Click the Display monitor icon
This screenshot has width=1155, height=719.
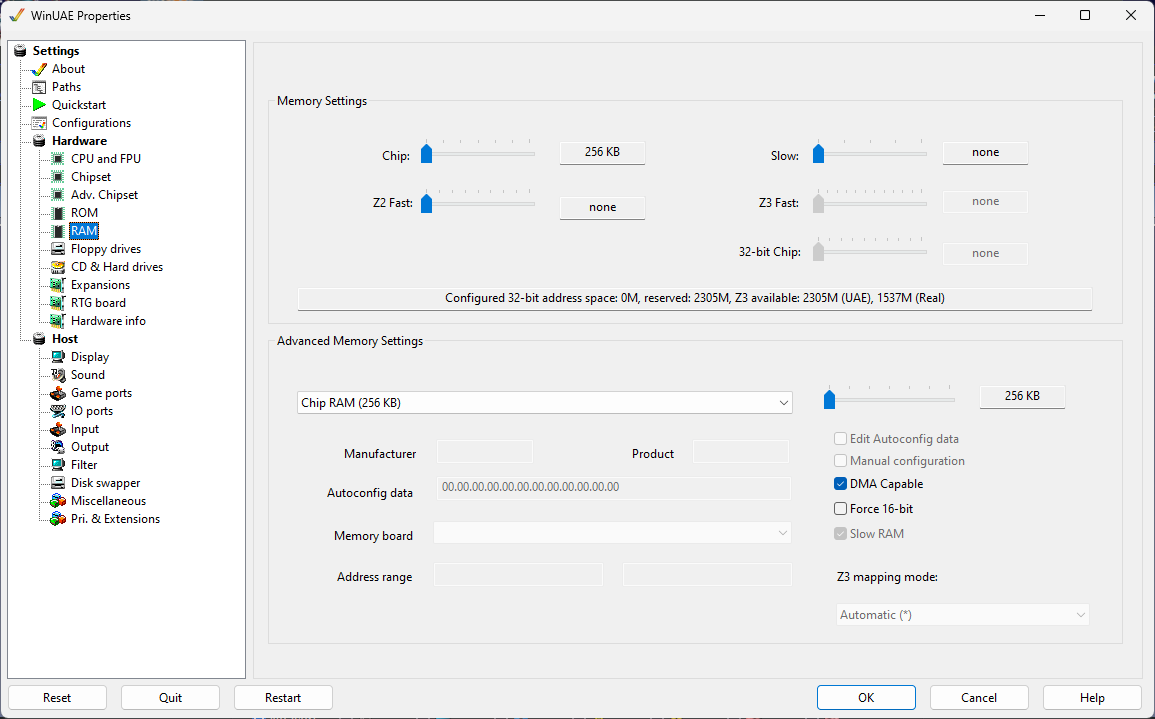coord(57,357)
